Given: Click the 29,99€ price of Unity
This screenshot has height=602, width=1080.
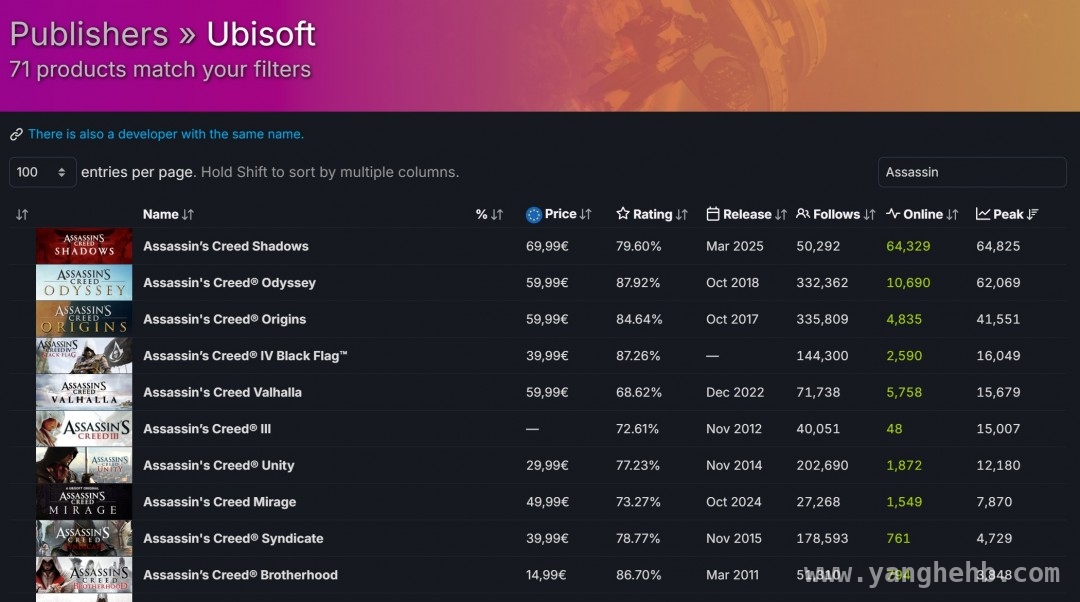Looking at the screenshot, I should coord(548,465).
